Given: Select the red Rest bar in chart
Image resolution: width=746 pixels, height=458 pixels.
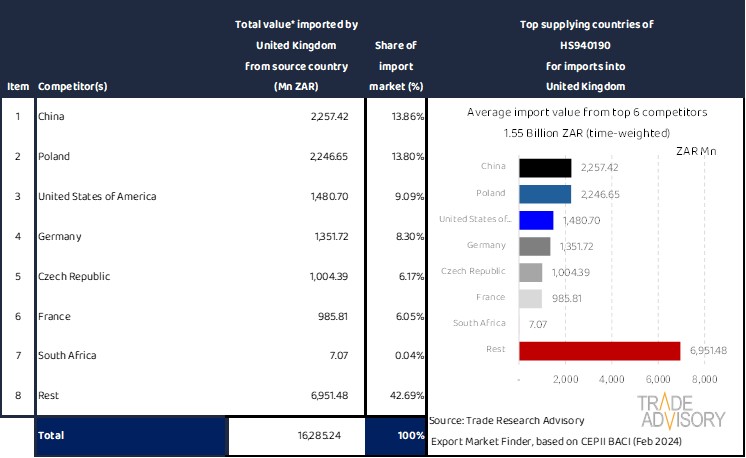Looking at the screenshot, I should pyautogui.click(x=599, y=350).
